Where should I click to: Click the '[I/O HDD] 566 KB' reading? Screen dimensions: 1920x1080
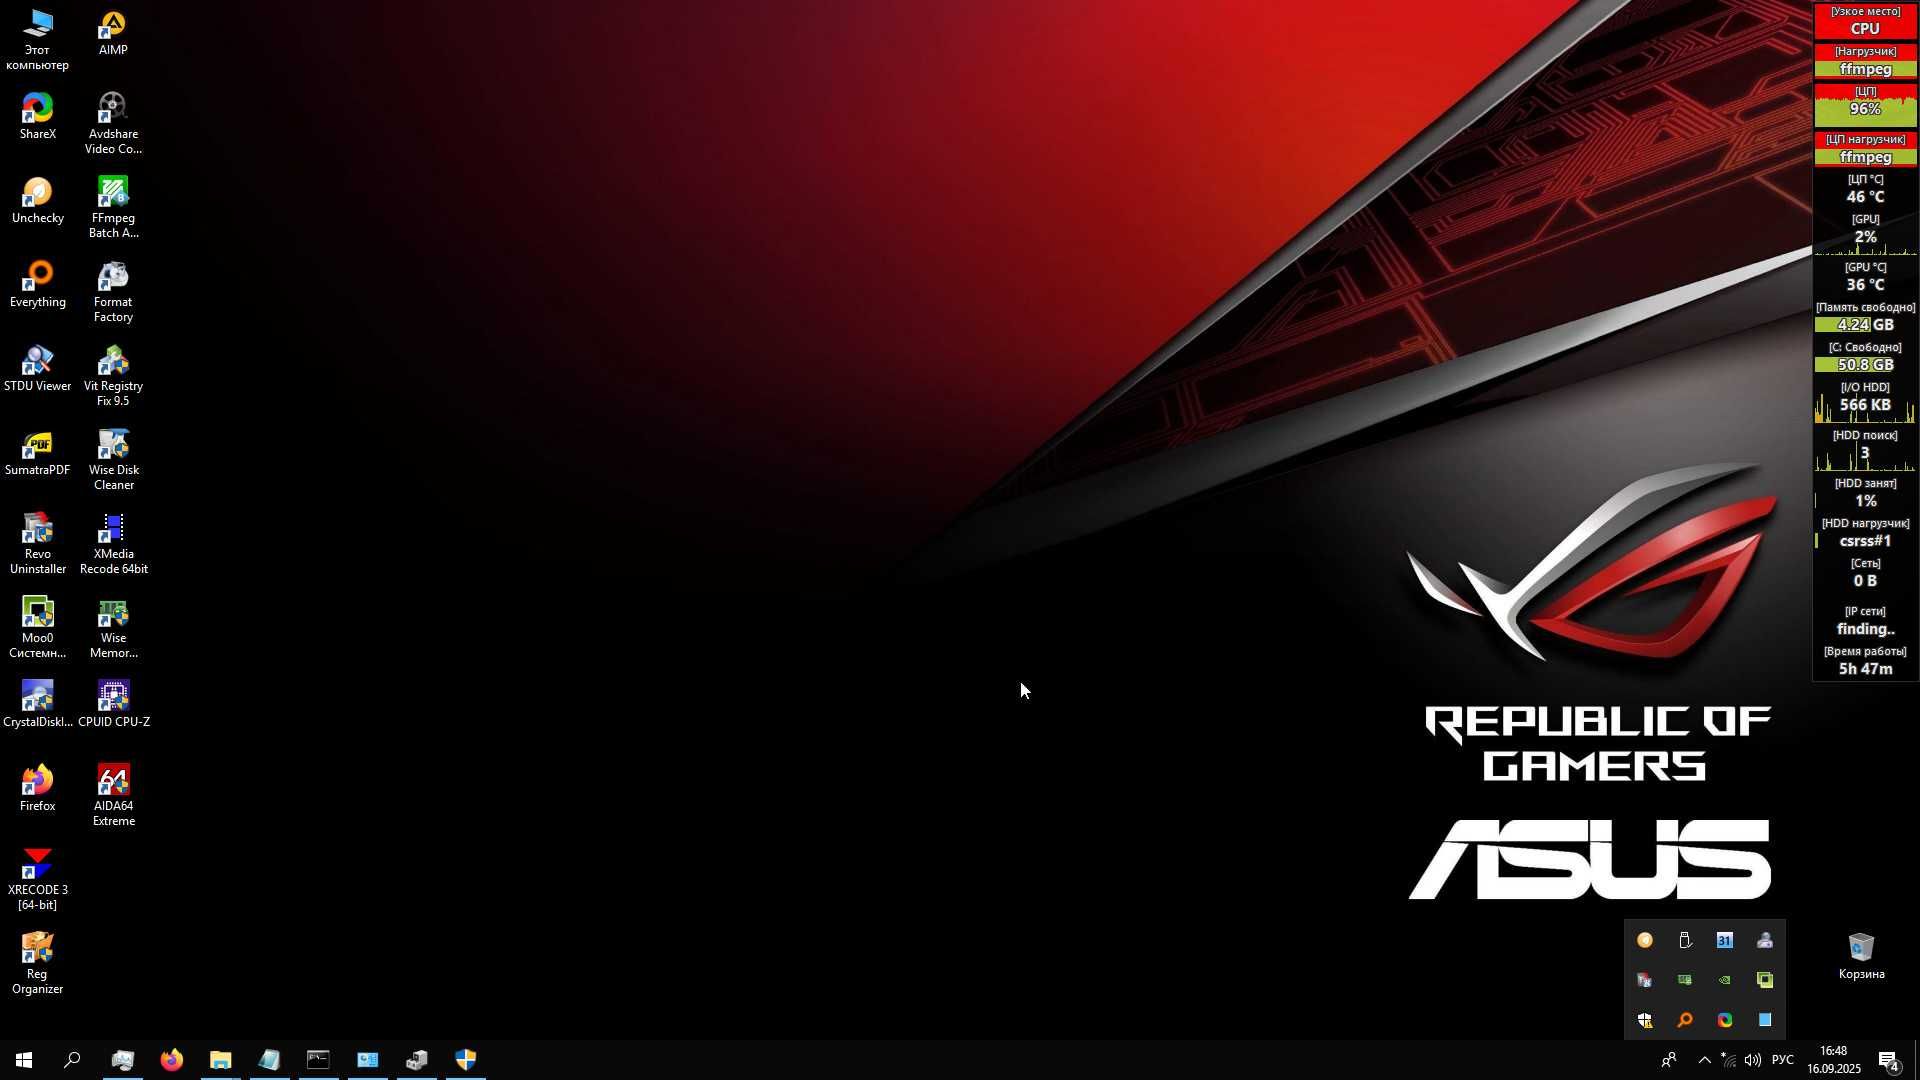click(1865, 401)
